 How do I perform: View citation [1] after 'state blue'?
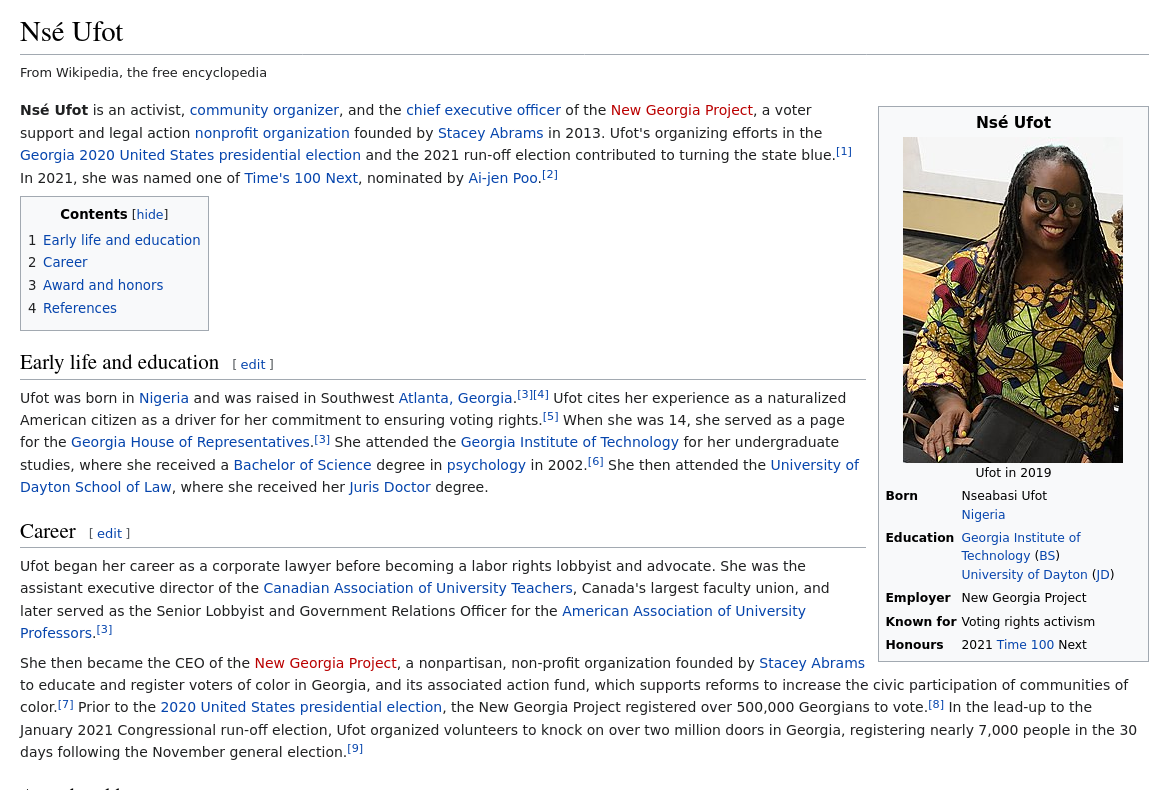(844, 151)
